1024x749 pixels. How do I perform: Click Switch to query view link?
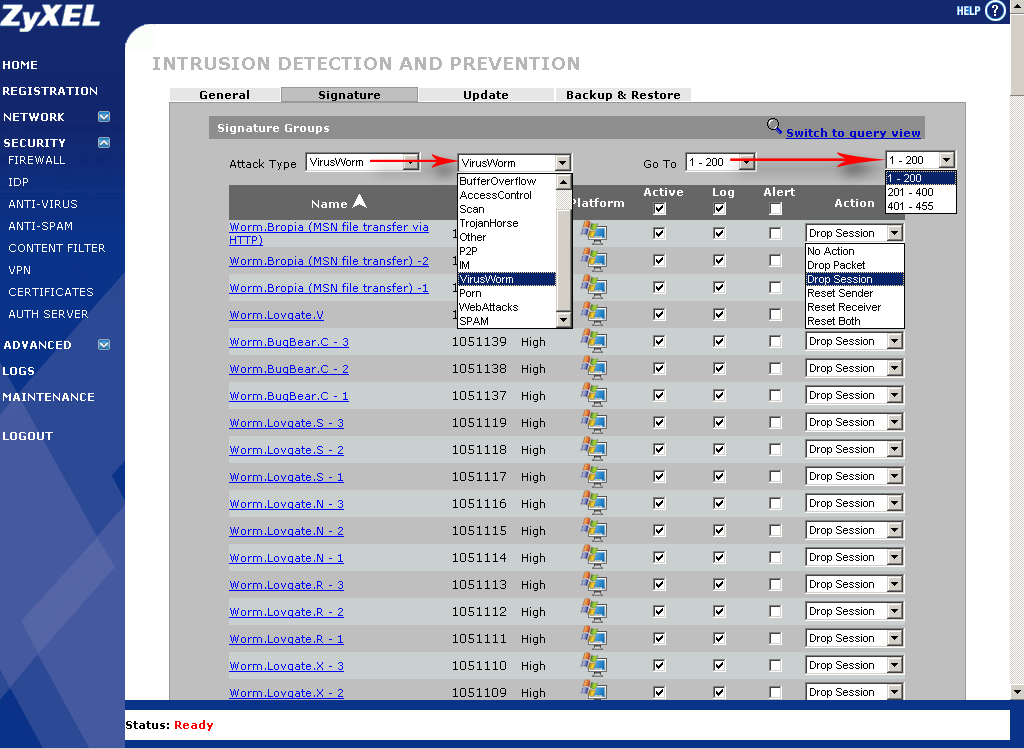[x=853, y=133]
